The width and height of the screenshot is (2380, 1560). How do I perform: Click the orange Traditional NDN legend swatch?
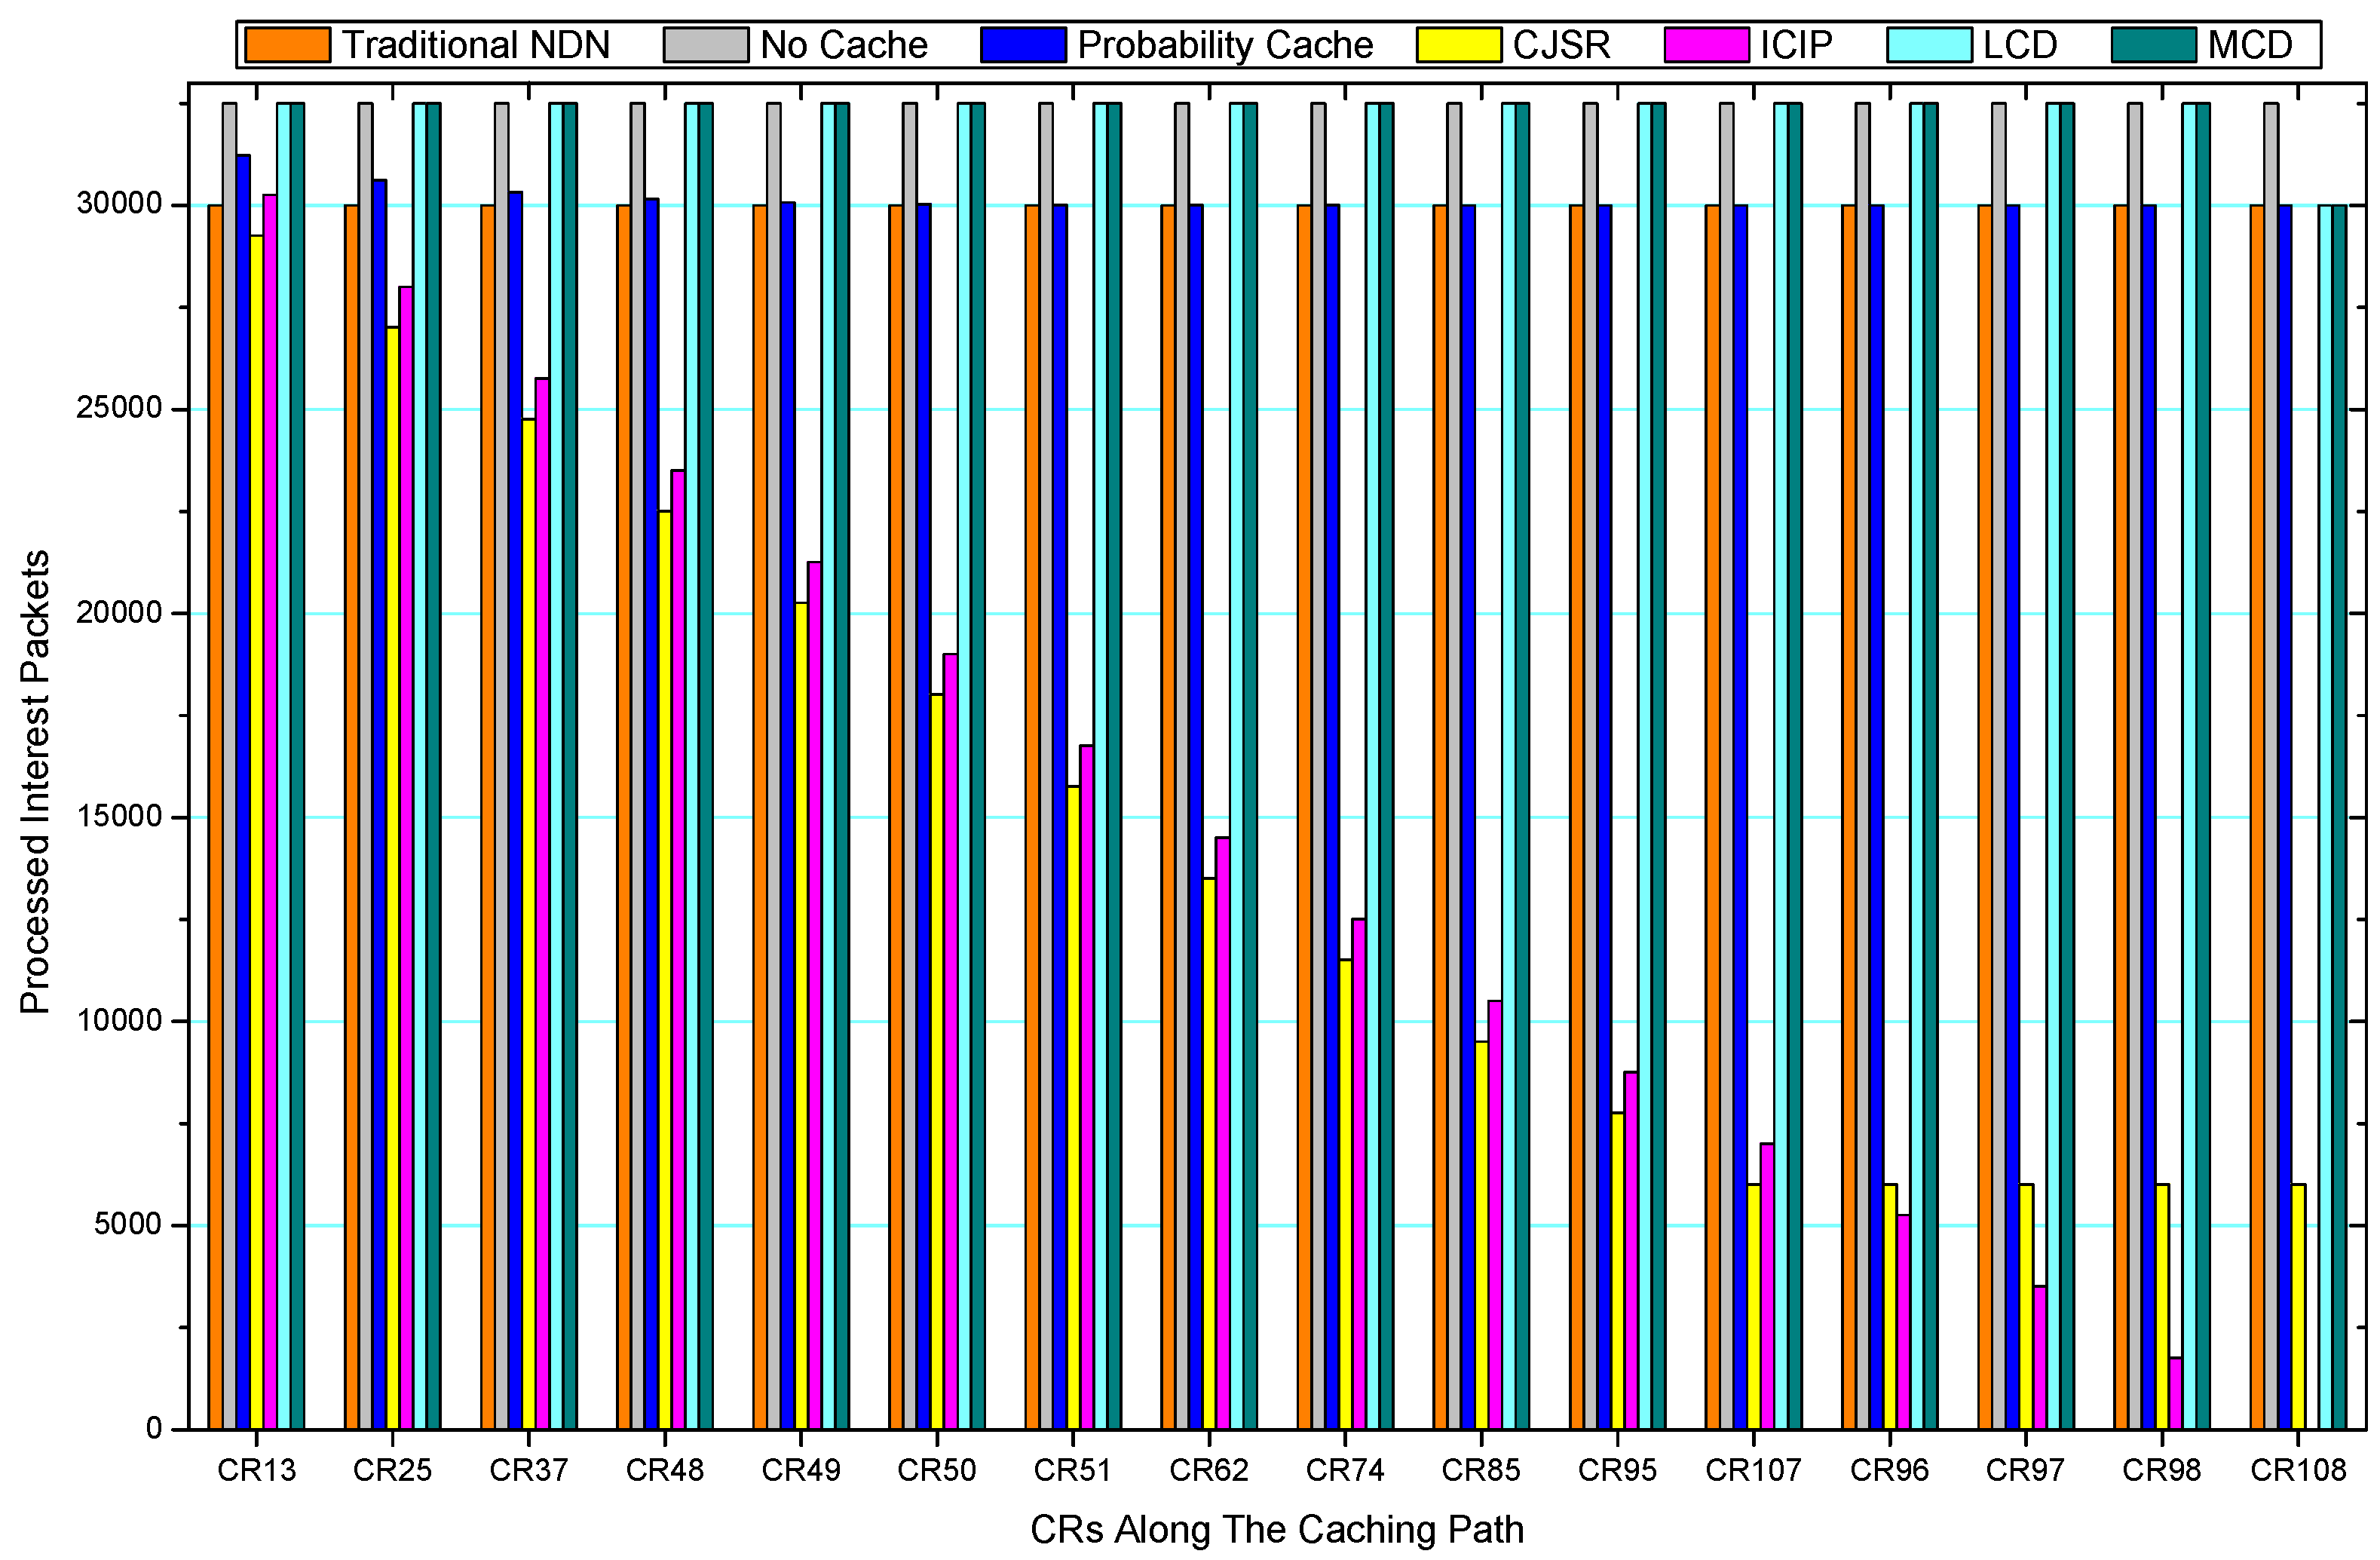coord(287,45)
